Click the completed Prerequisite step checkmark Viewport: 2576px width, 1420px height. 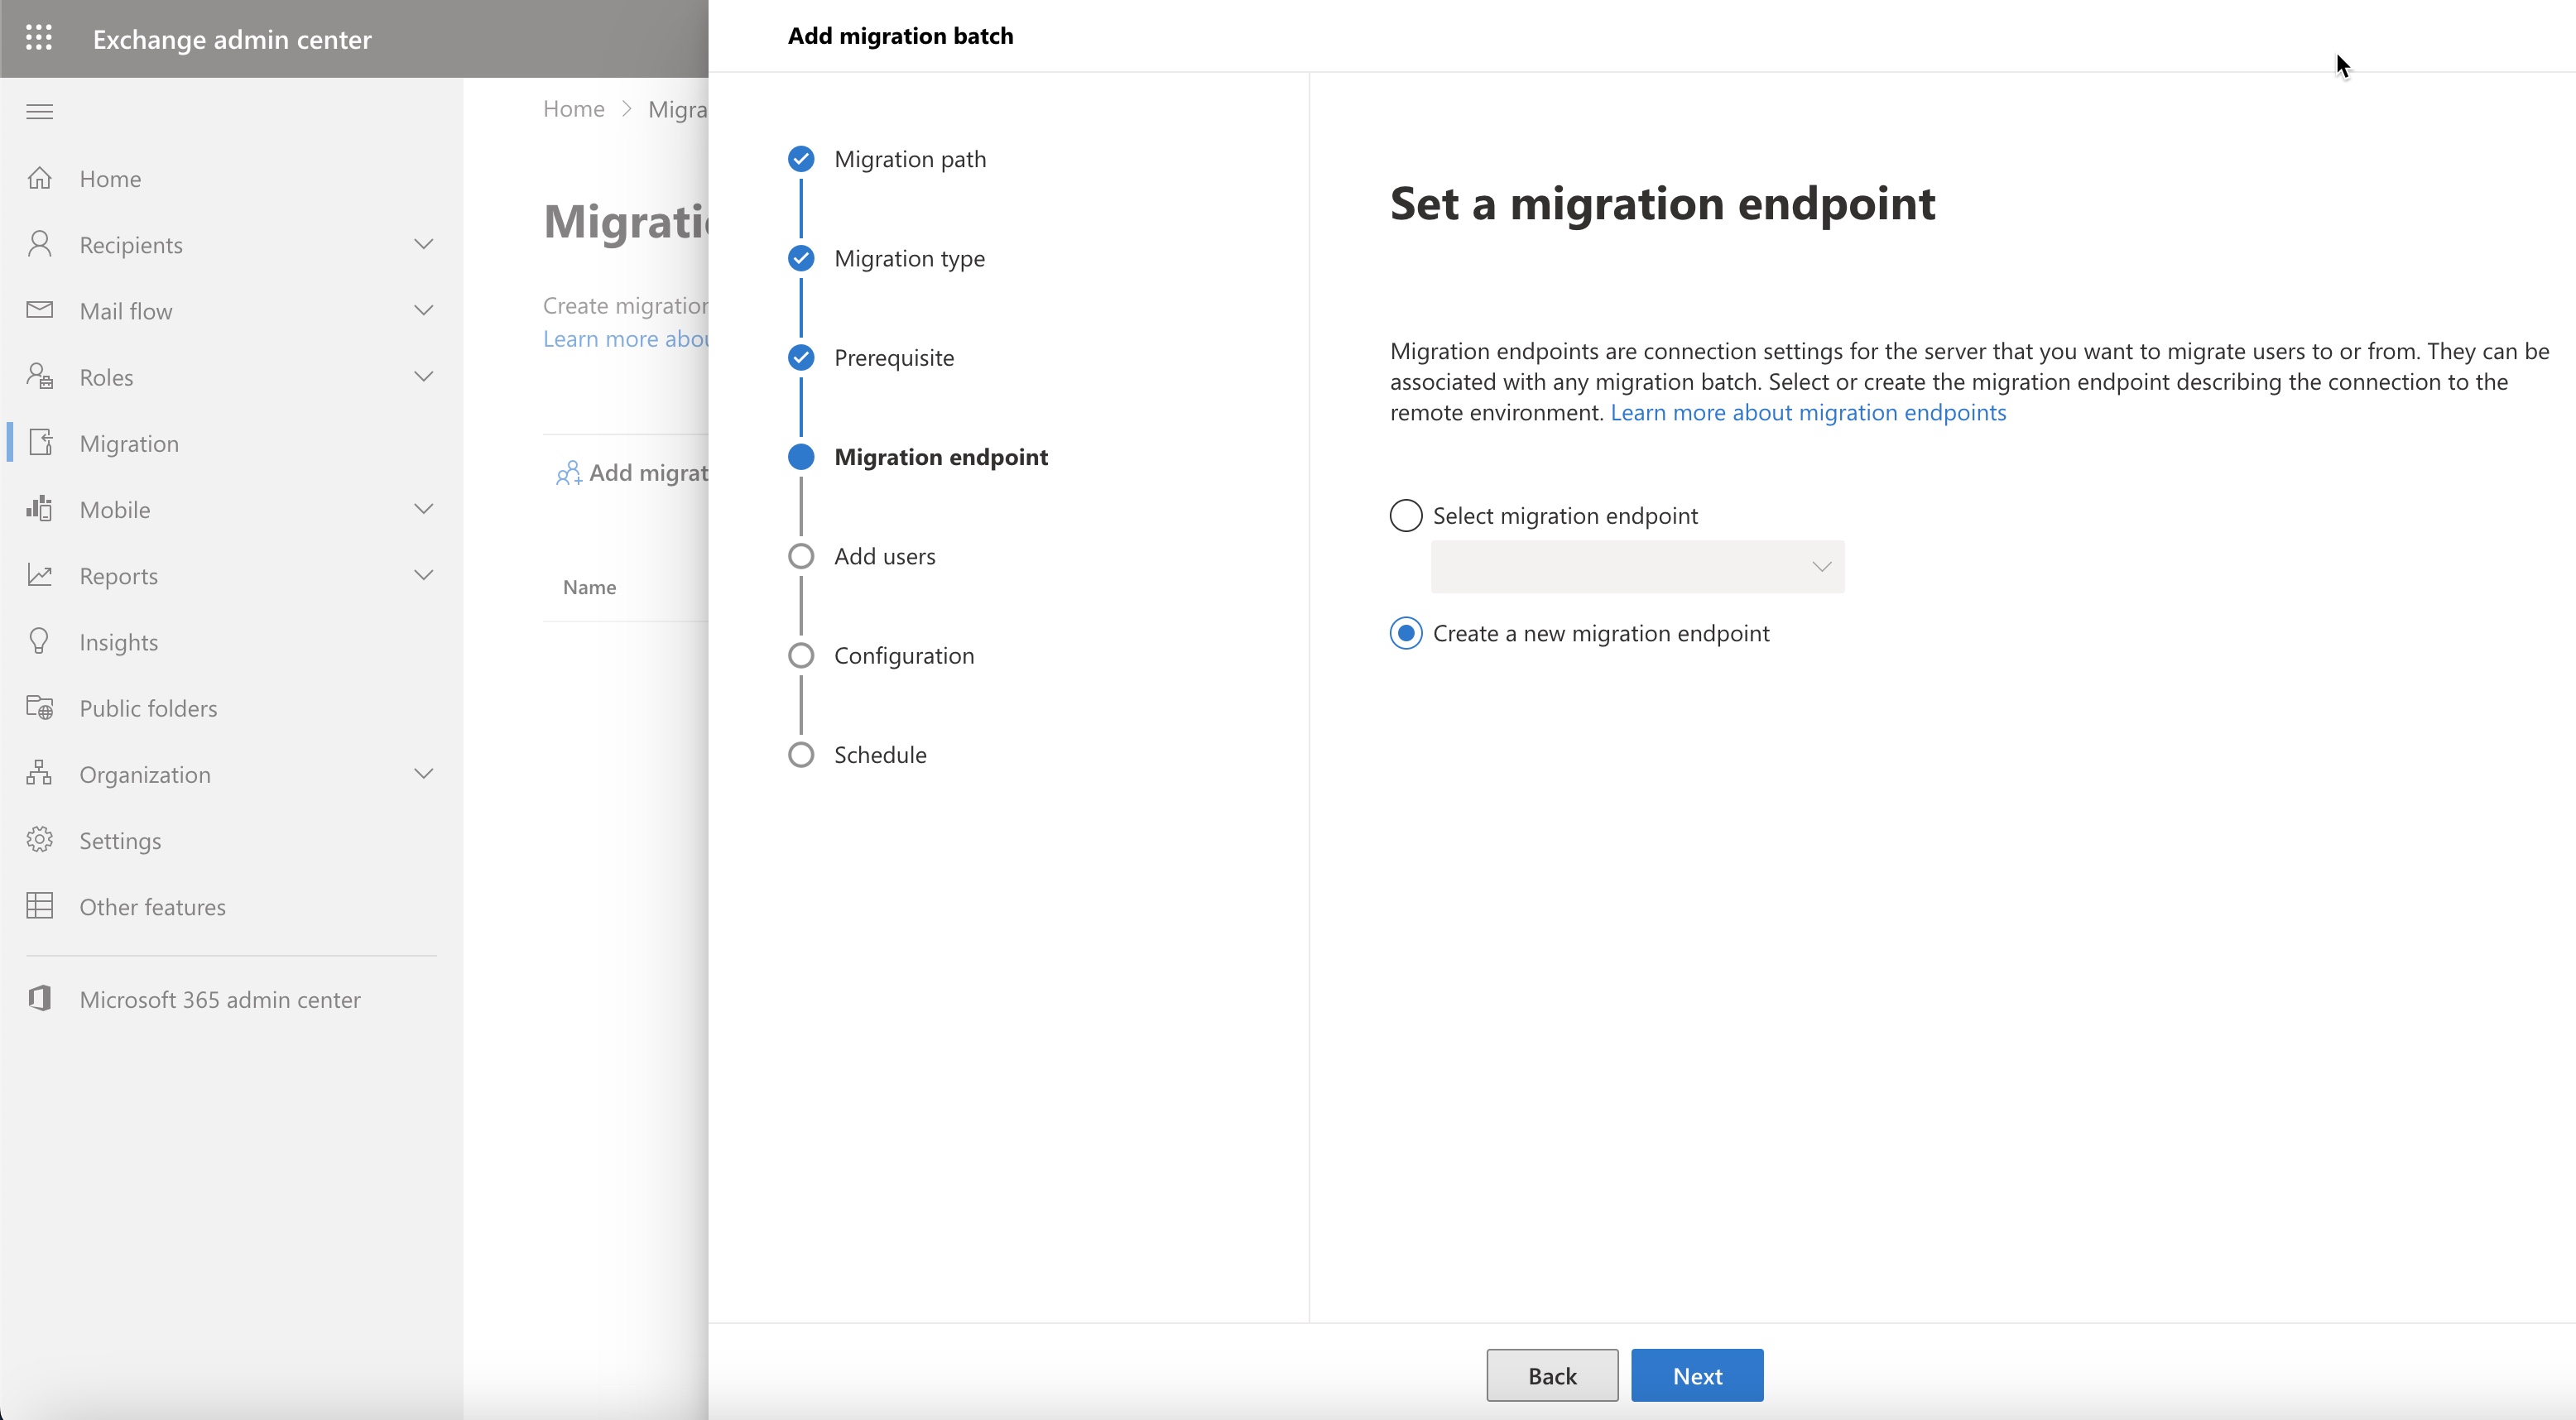coord(801,357)
